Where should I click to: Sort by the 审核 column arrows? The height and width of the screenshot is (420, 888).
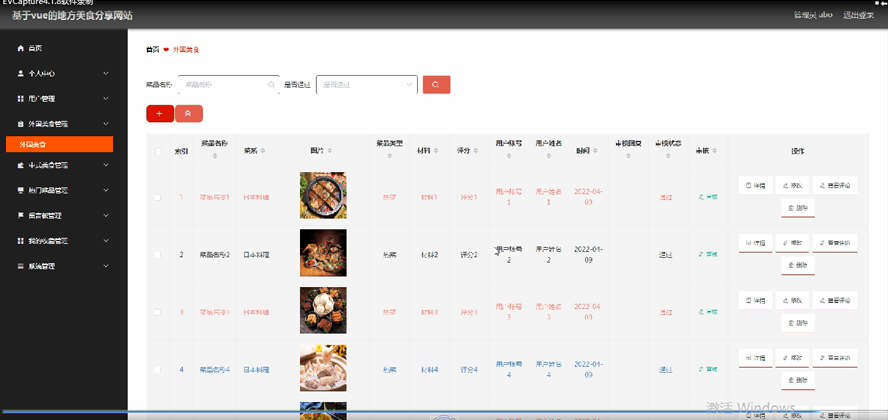[715, 151]
